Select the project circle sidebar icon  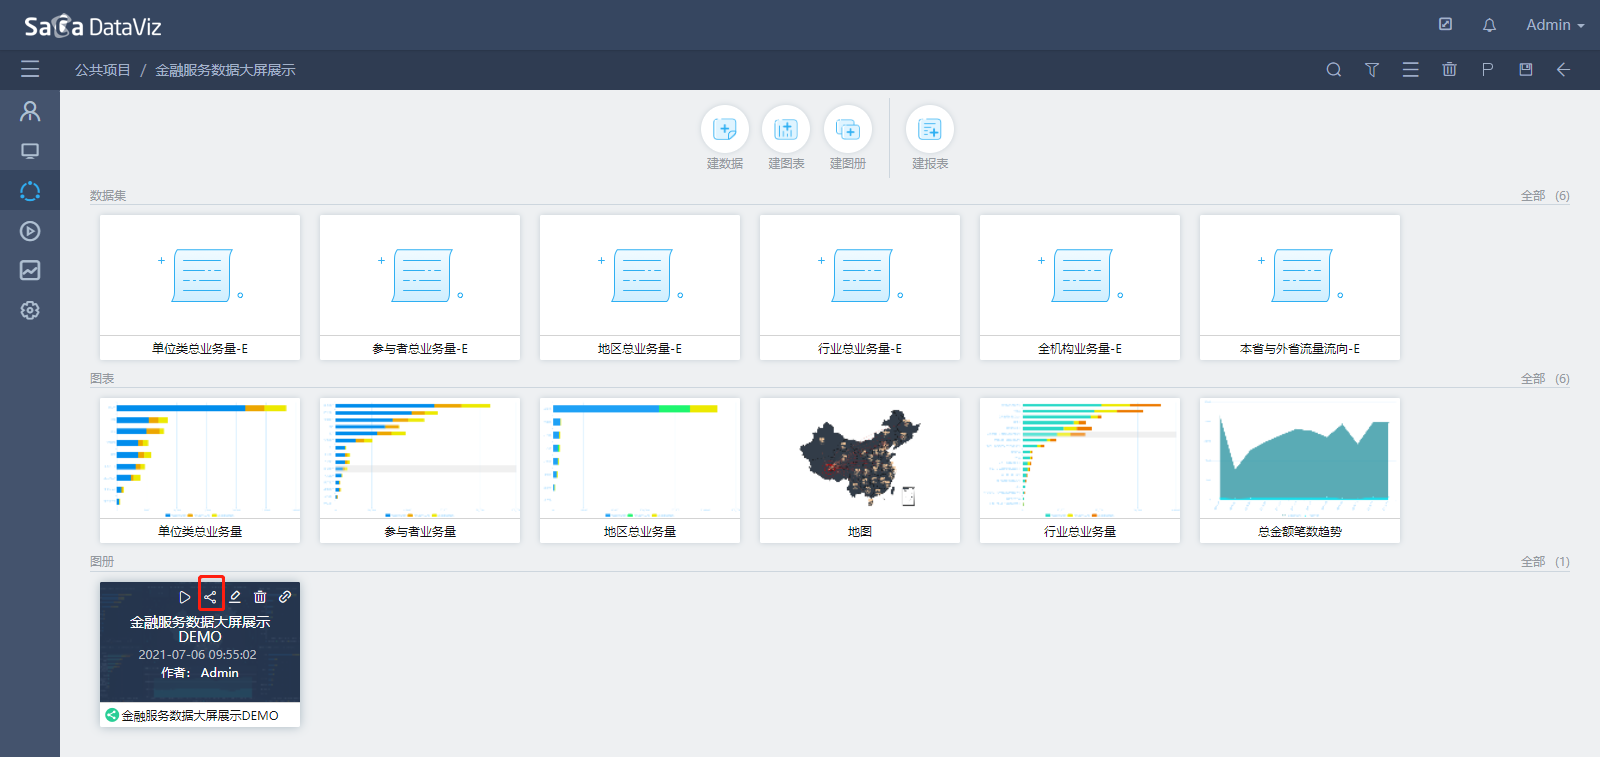coord(30,191)
